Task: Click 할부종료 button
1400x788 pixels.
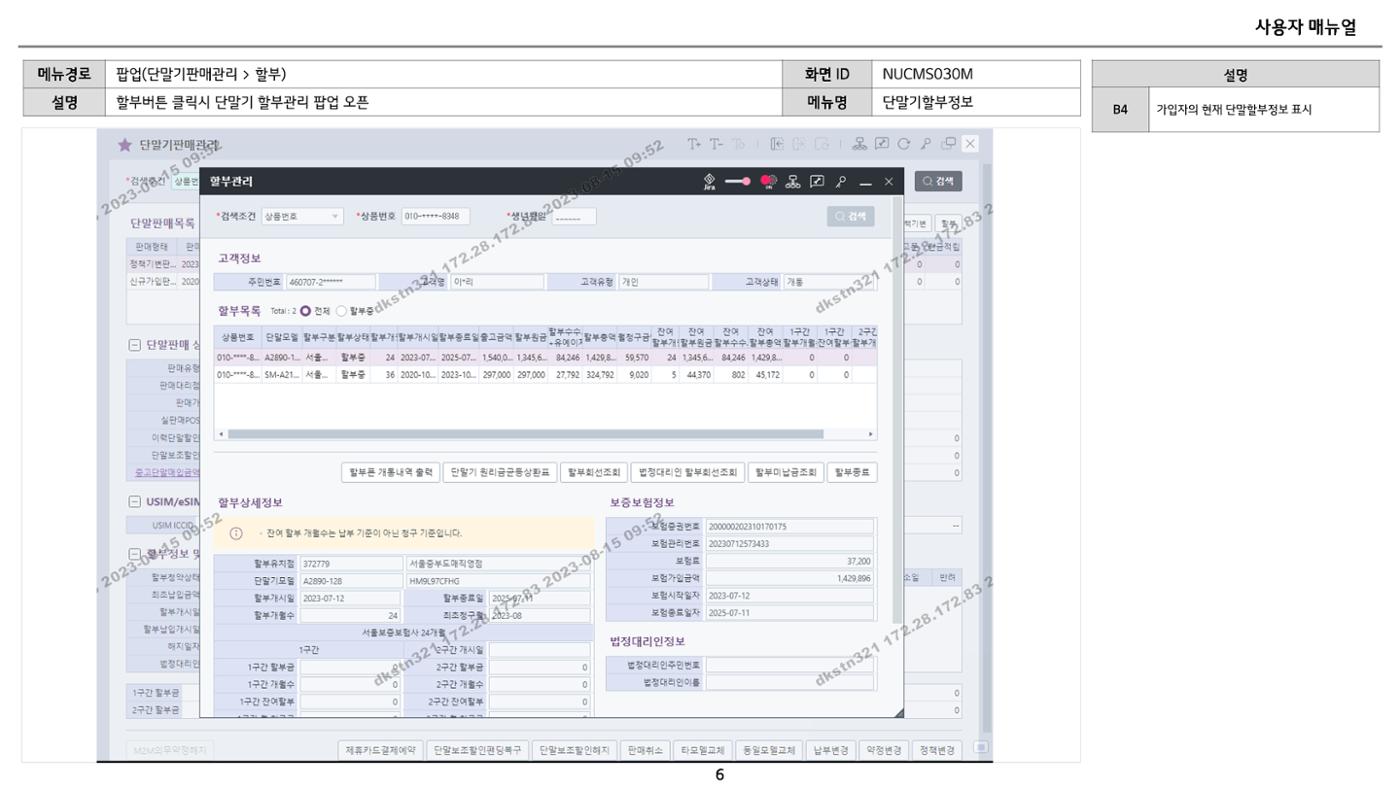Action: pos(852,473)
